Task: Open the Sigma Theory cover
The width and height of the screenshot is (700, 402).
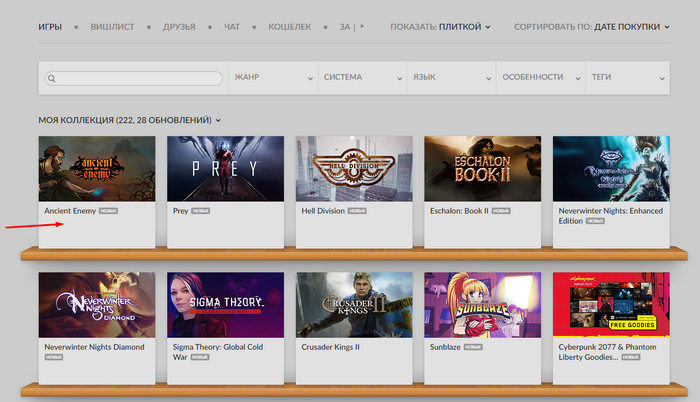Action: click(225, 305)
